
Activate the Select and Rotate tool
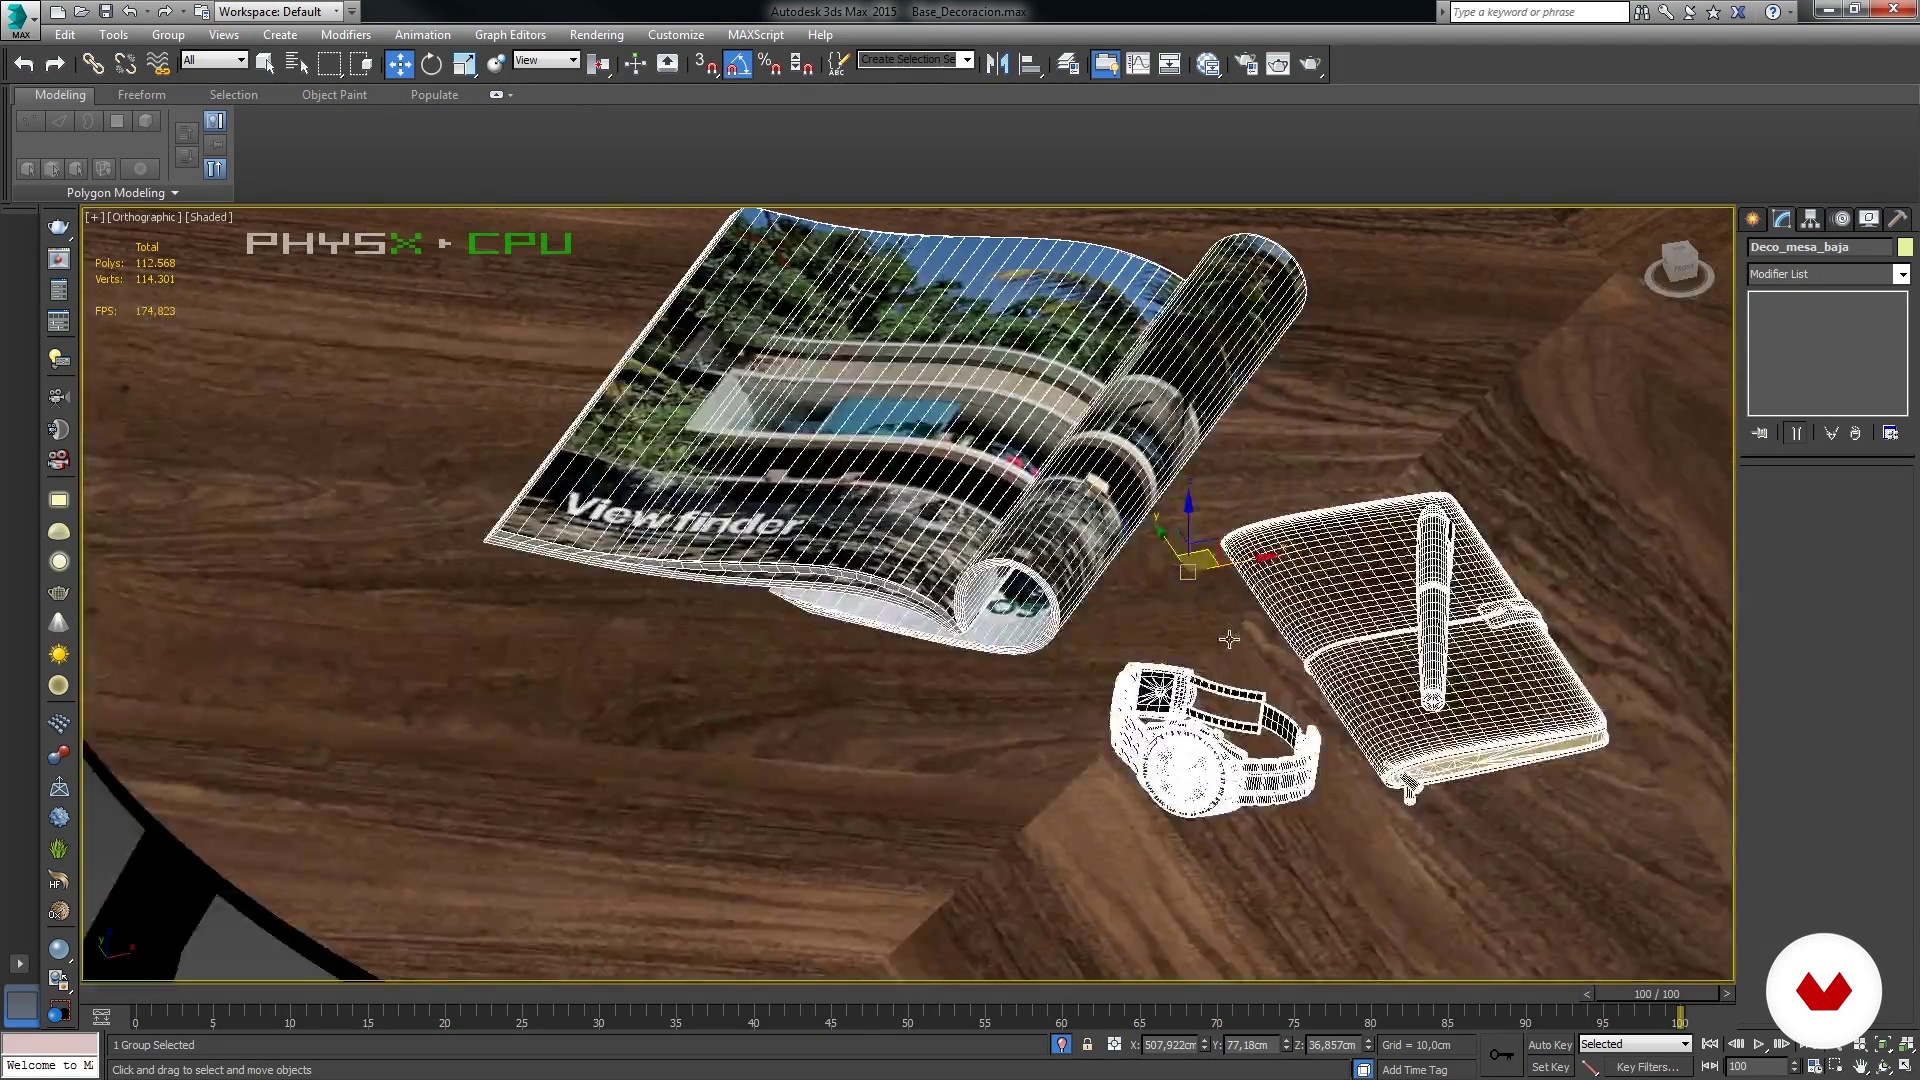pyautogui.click(x=431, y=64)
